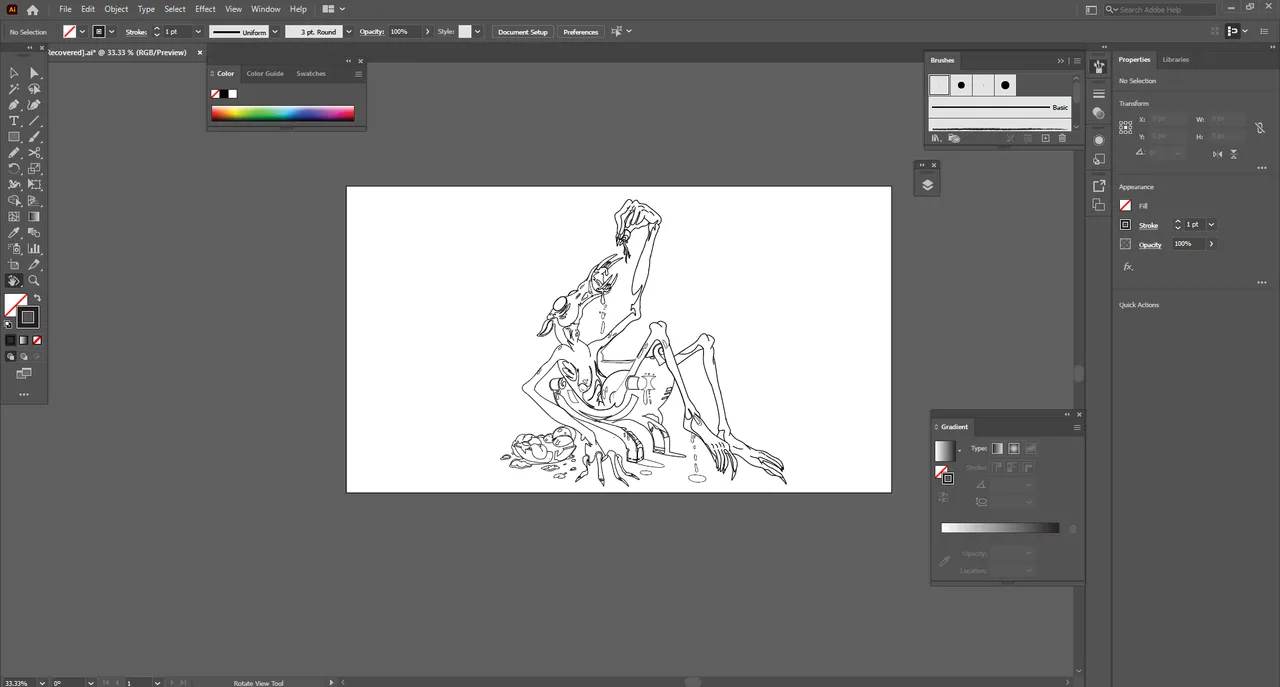Choose the Scissors tool
Image resolution: width=1280 pixels, height=687 pixels.
click(34, 153)
